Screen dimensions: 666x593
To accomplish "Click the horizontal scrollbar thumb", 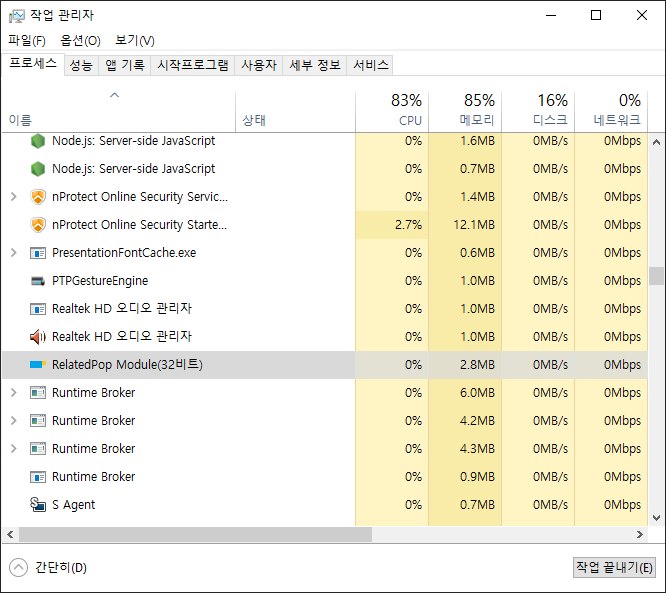I will [195, 534].
